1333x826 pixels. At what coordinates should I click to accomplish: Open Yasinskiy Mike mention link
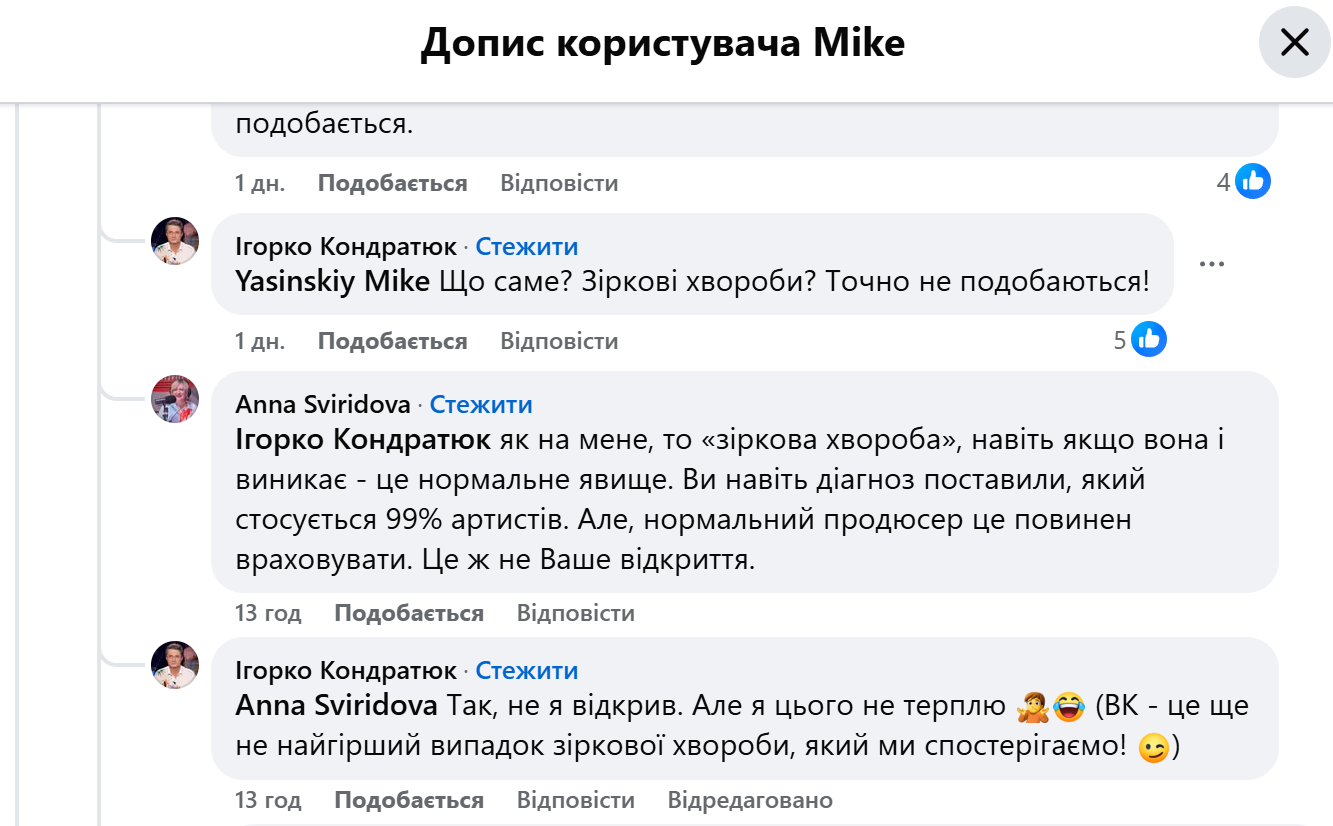(x=332, y=281)
